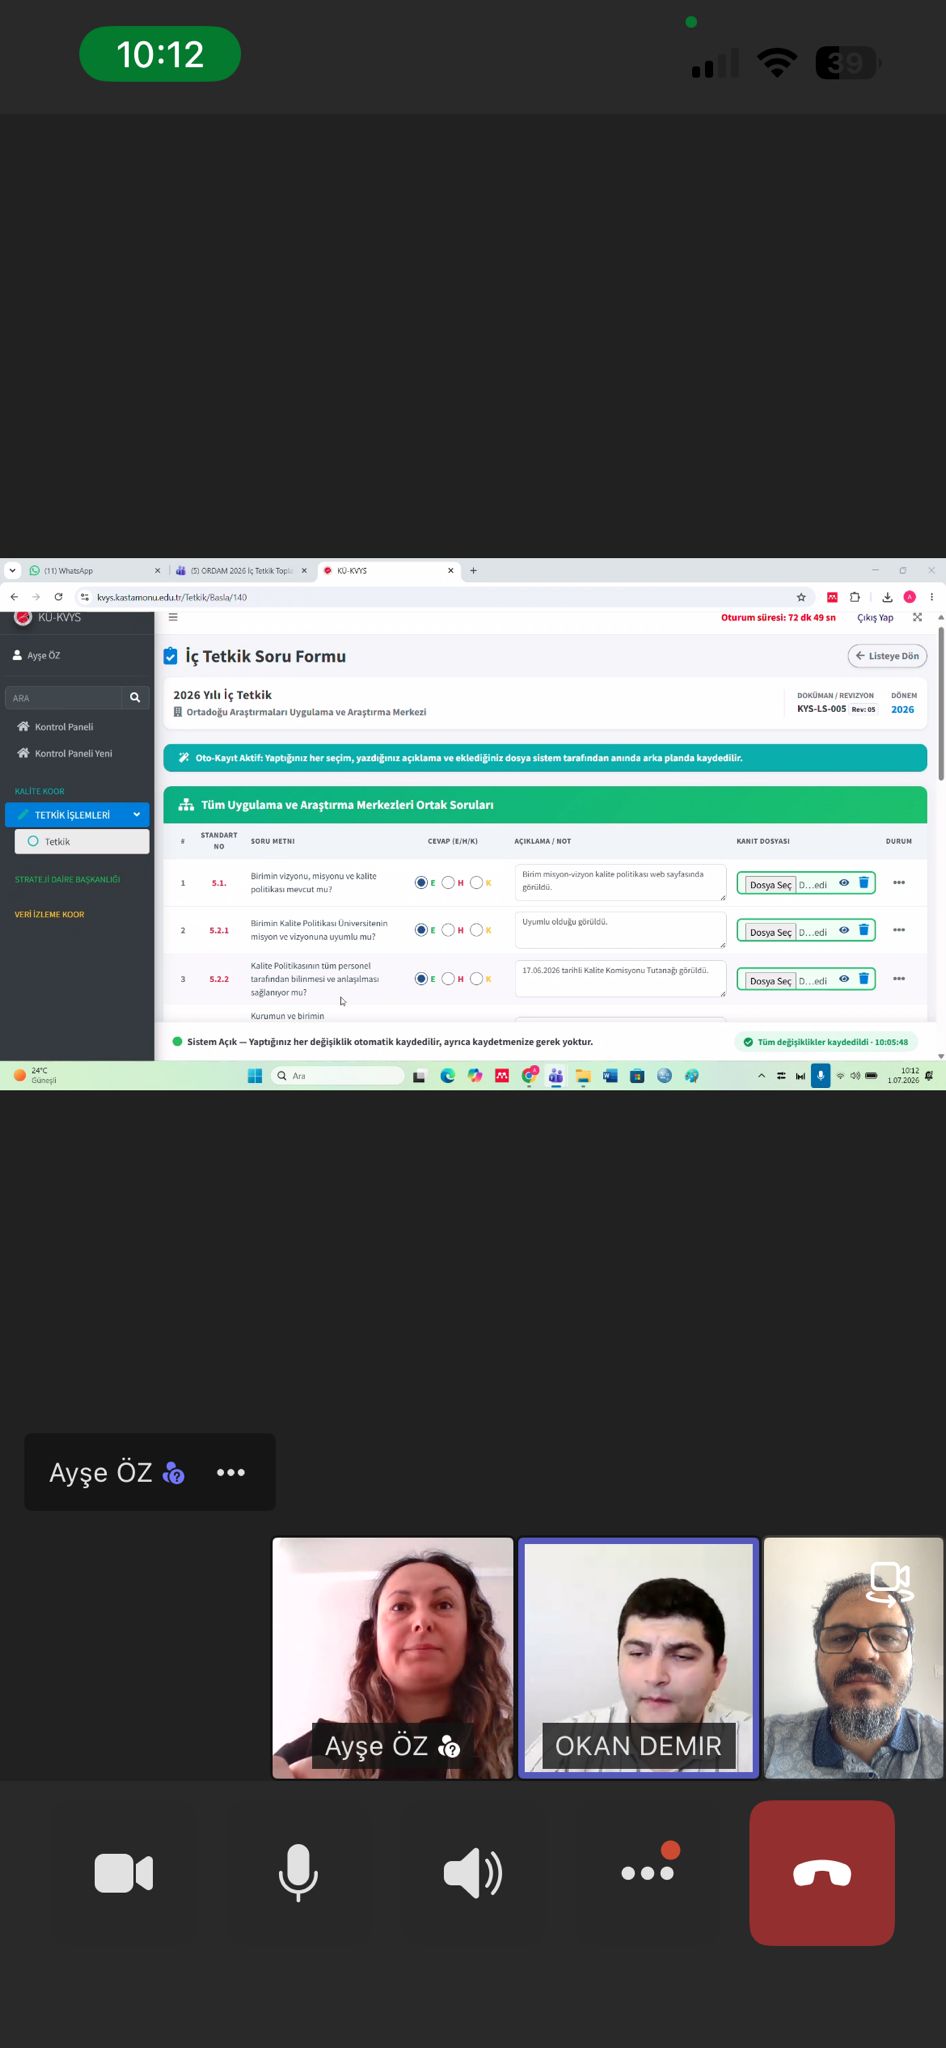This screenshot has height=2048, width=946.
Task: Select E answer for question 5.2.1
Action: click(x=421, y=930)
